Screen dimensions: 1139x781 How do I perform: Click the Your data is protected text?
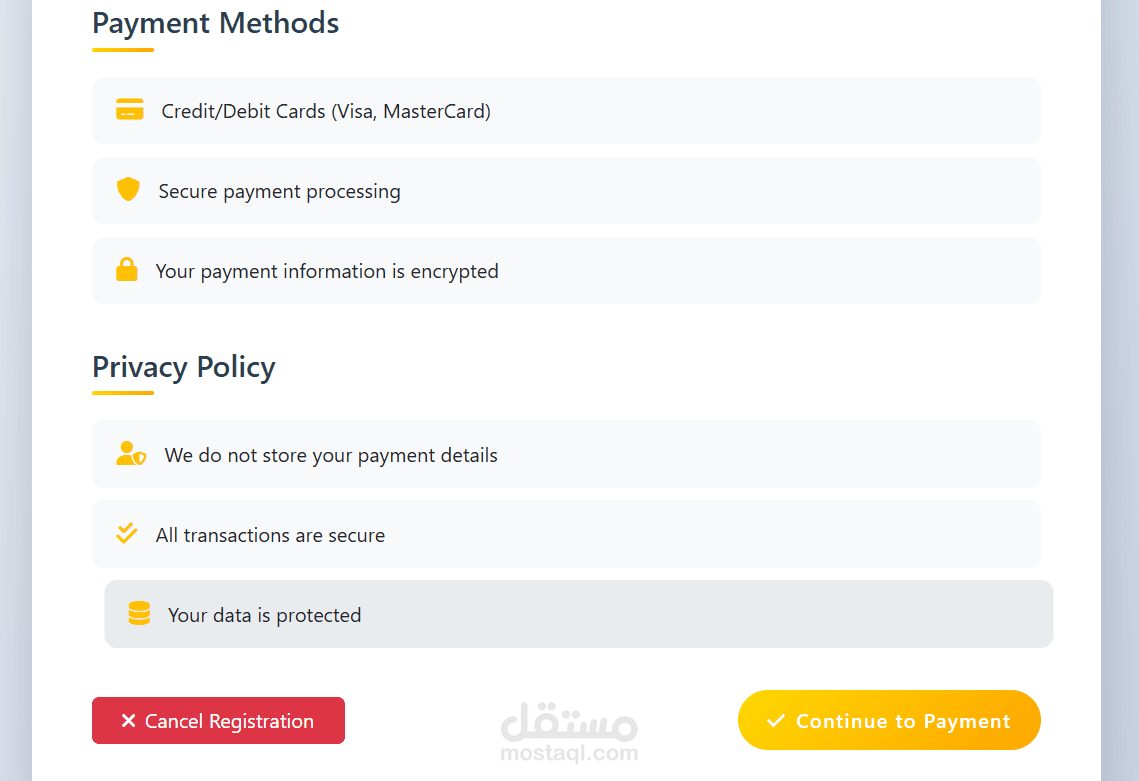264,615
